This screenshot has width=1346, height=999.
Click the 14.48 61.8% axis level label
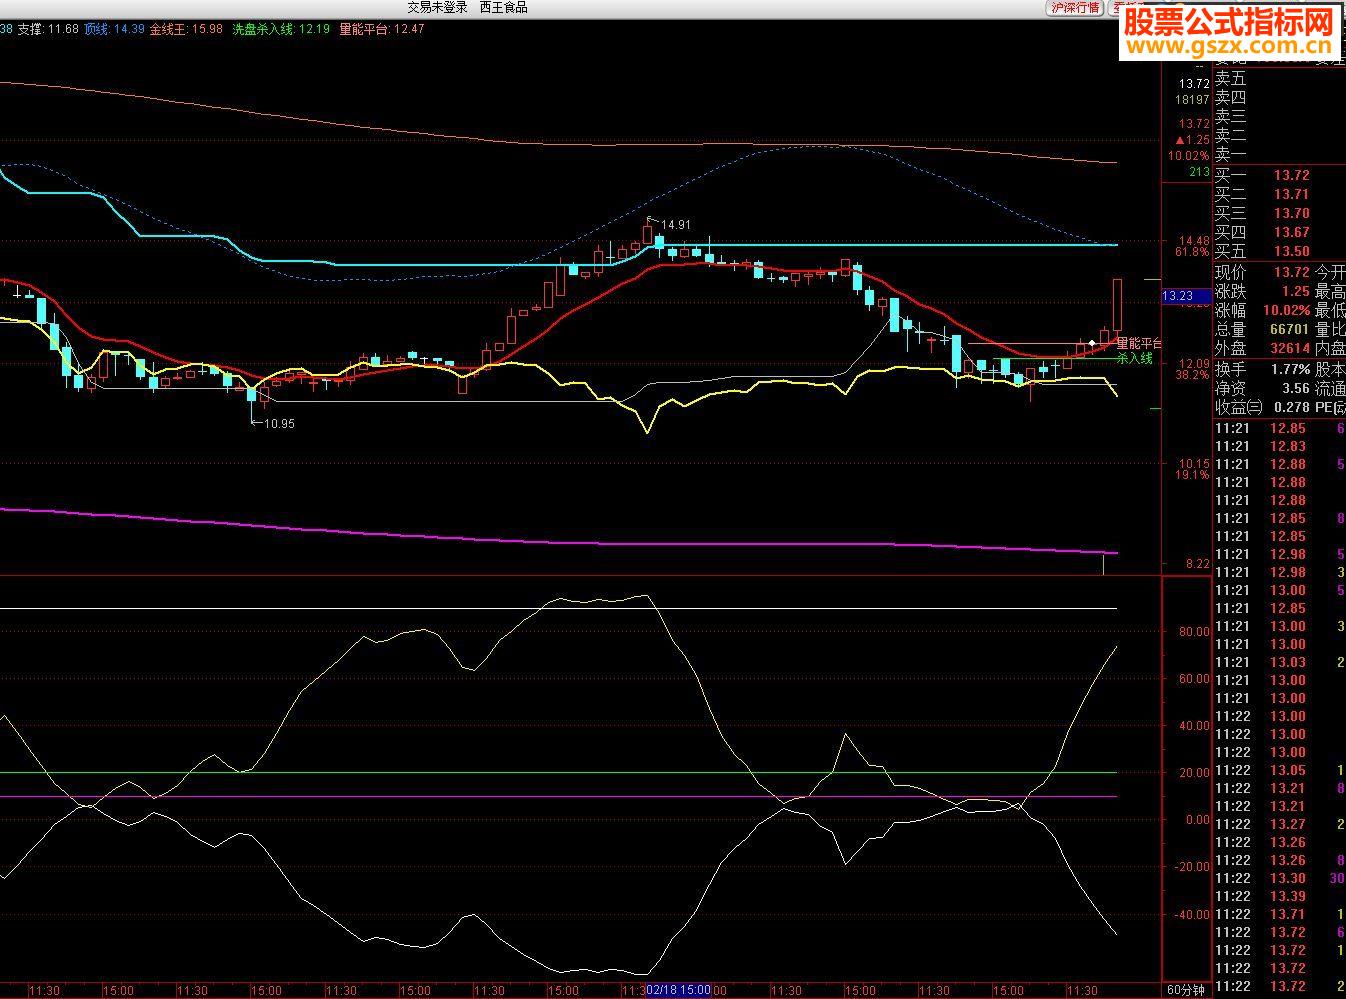click(x=1193, y=246)
